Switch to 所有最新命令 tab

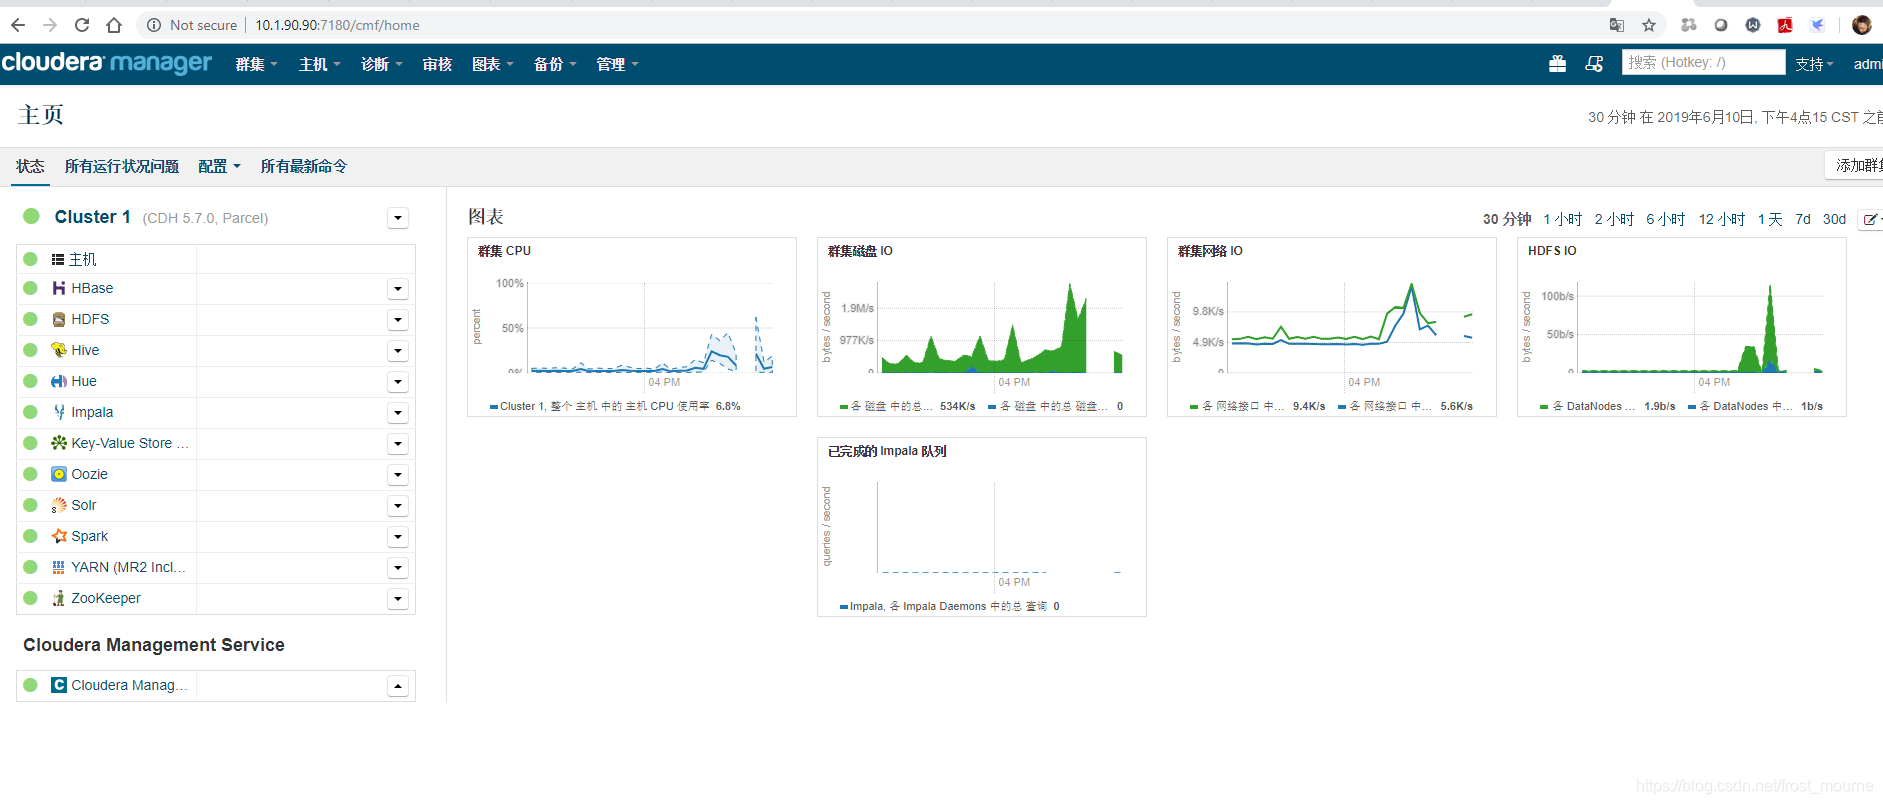(x=304, y=166)
